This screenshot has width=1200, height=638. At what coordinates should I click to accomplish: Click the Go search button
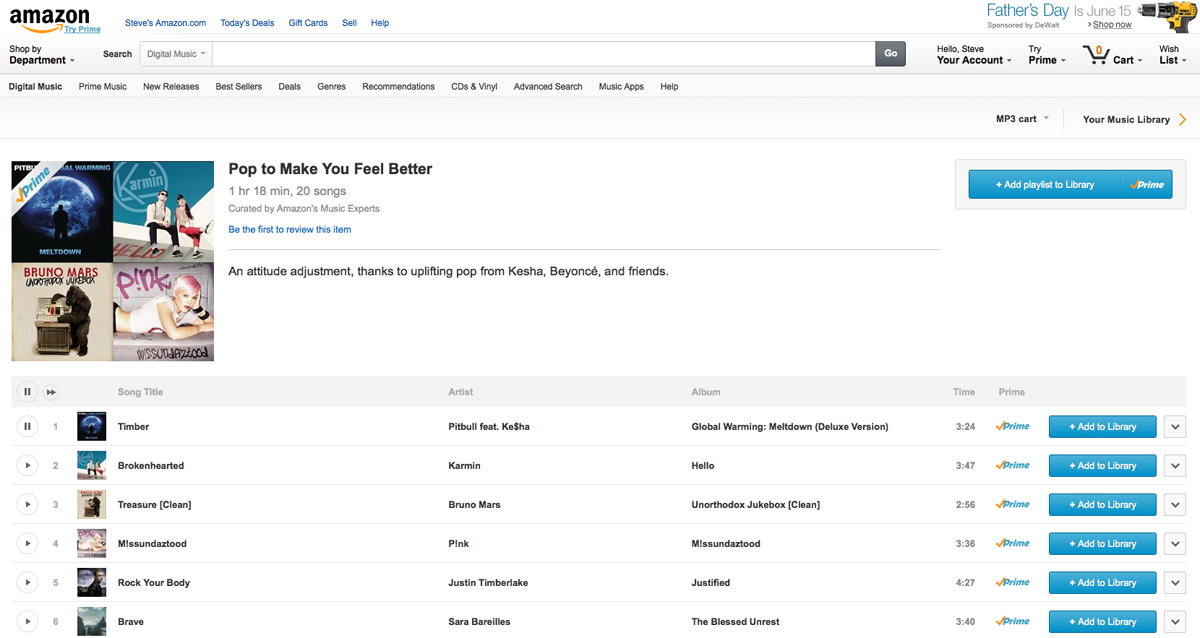tap(890, 54)
